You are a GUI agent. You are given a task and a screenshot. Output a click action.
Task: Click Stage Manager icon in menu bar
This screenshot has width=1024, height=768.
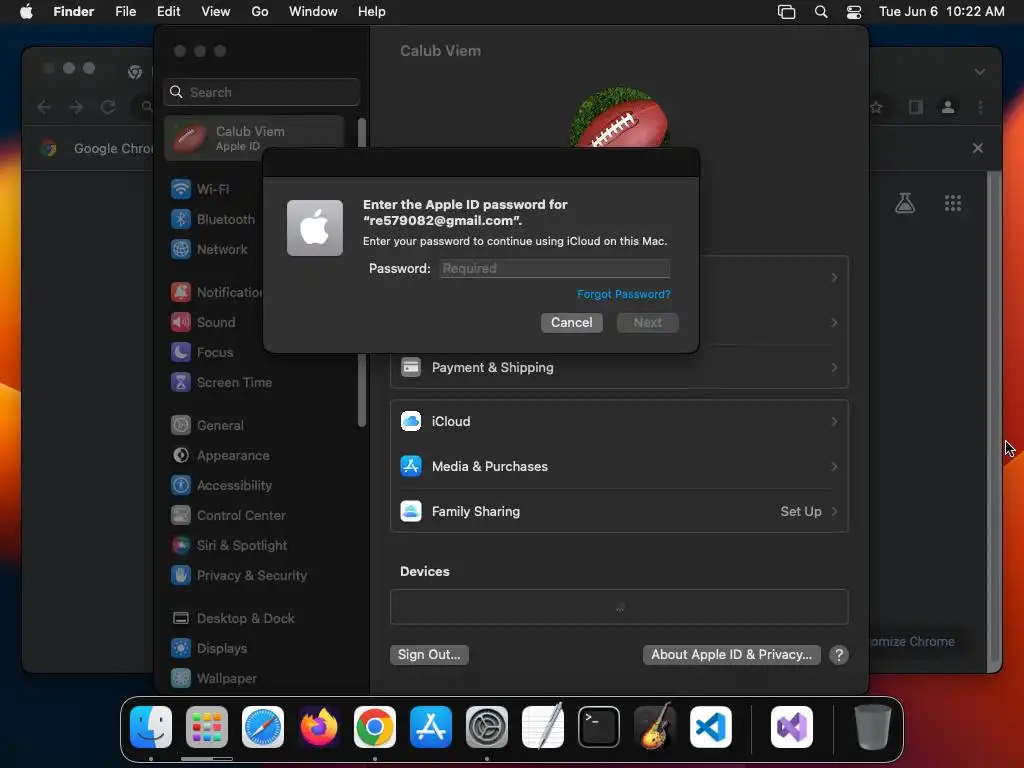tap(786, 11)
